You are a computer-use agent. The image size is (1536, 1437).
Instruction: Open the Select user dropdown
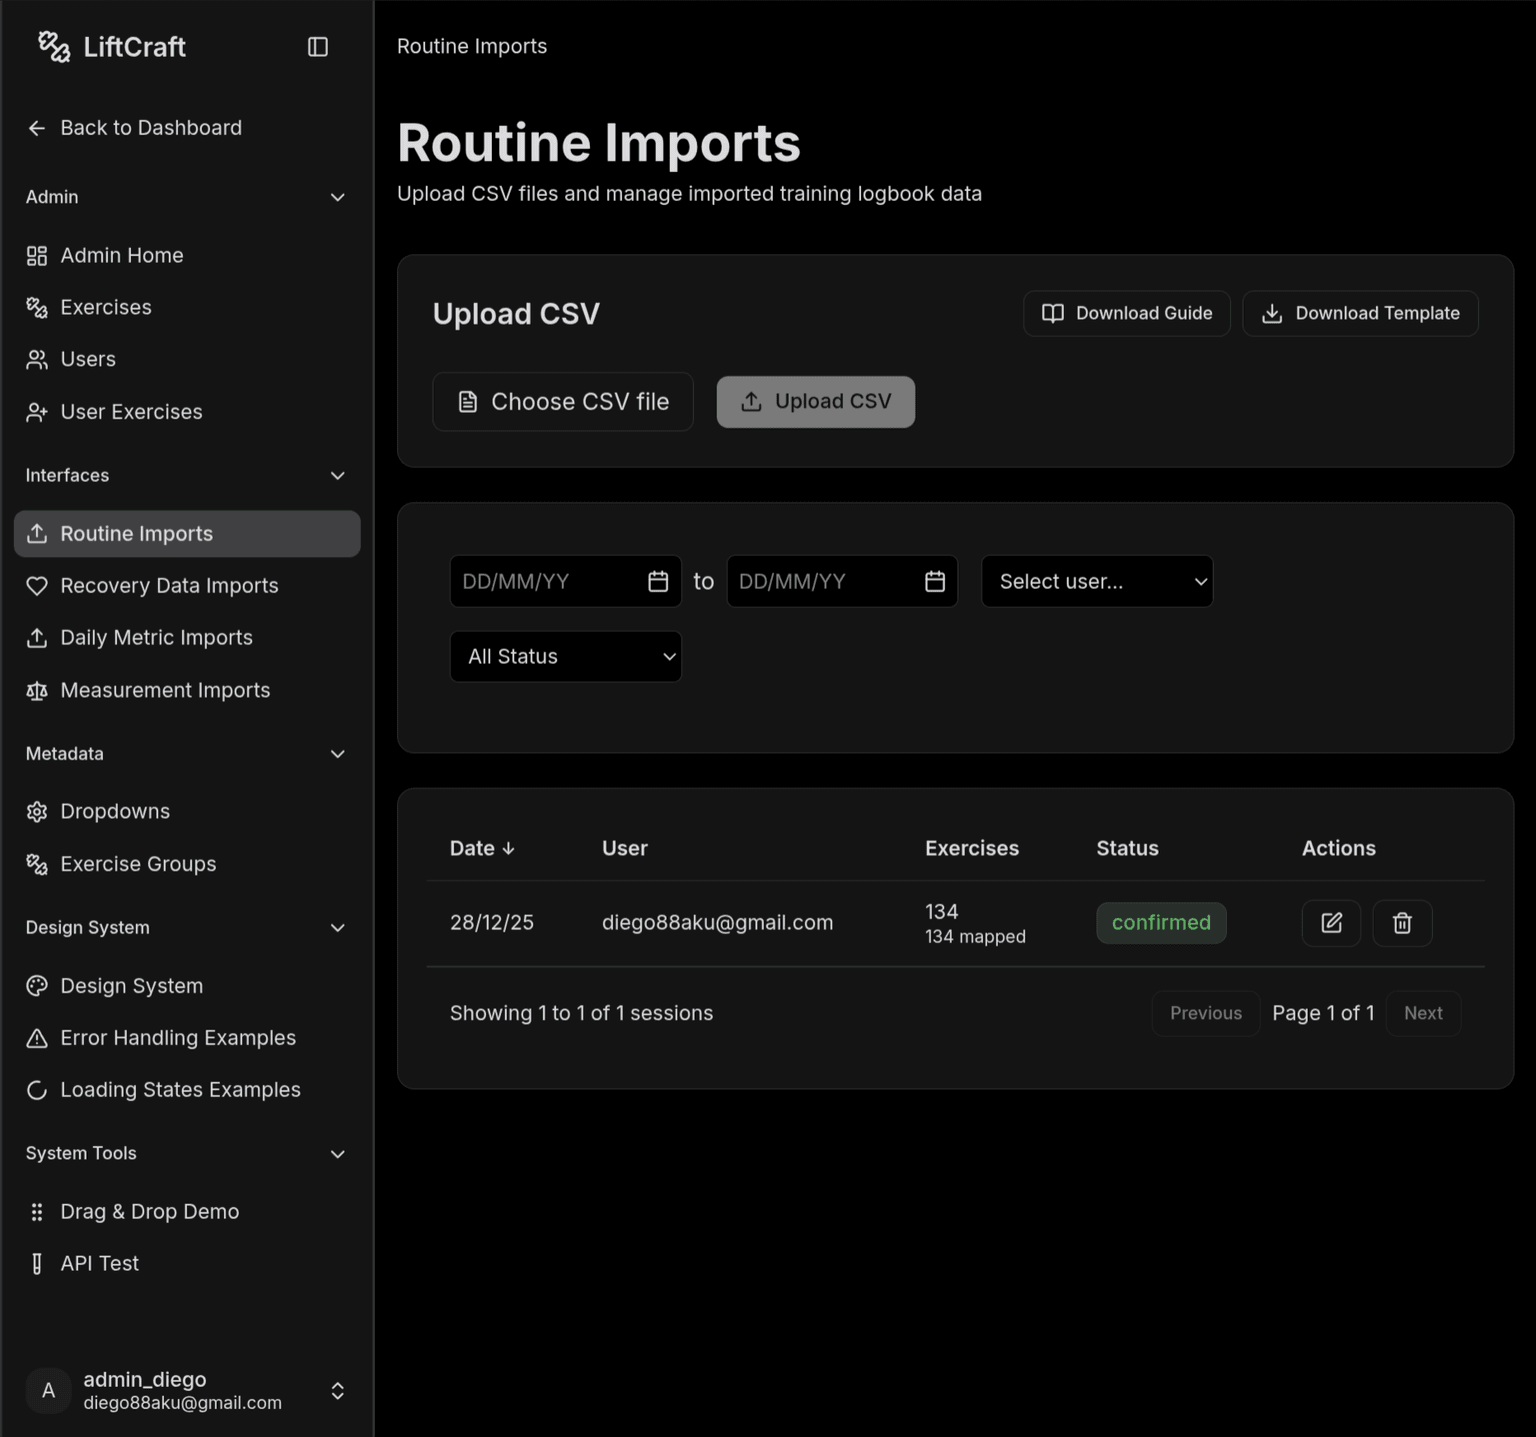[x=1097, y=581]
